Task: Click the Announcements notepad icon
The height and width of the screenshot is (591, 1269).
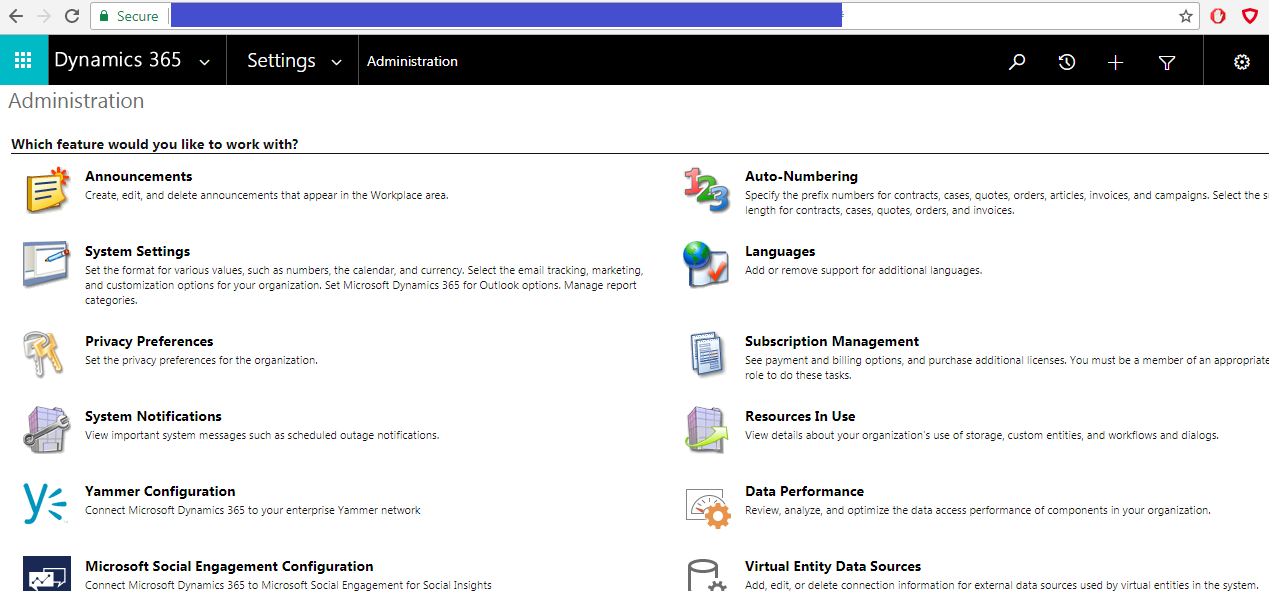Action: [x=47, y=190]
